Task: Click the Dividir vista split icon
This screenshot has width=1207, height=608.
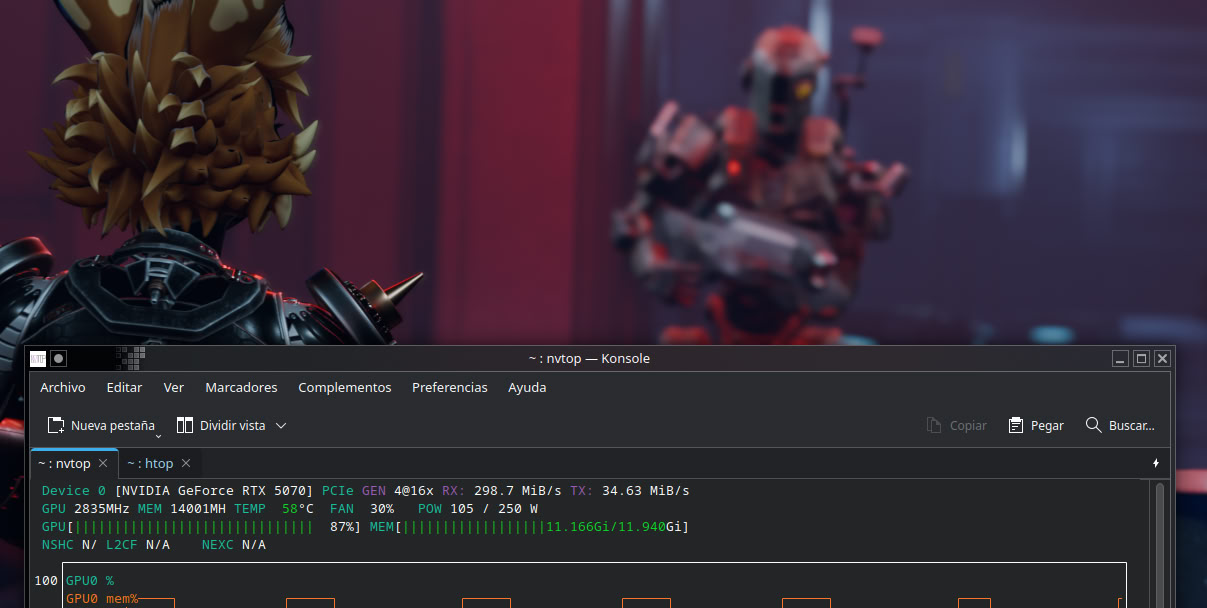Action: [185, 425]
